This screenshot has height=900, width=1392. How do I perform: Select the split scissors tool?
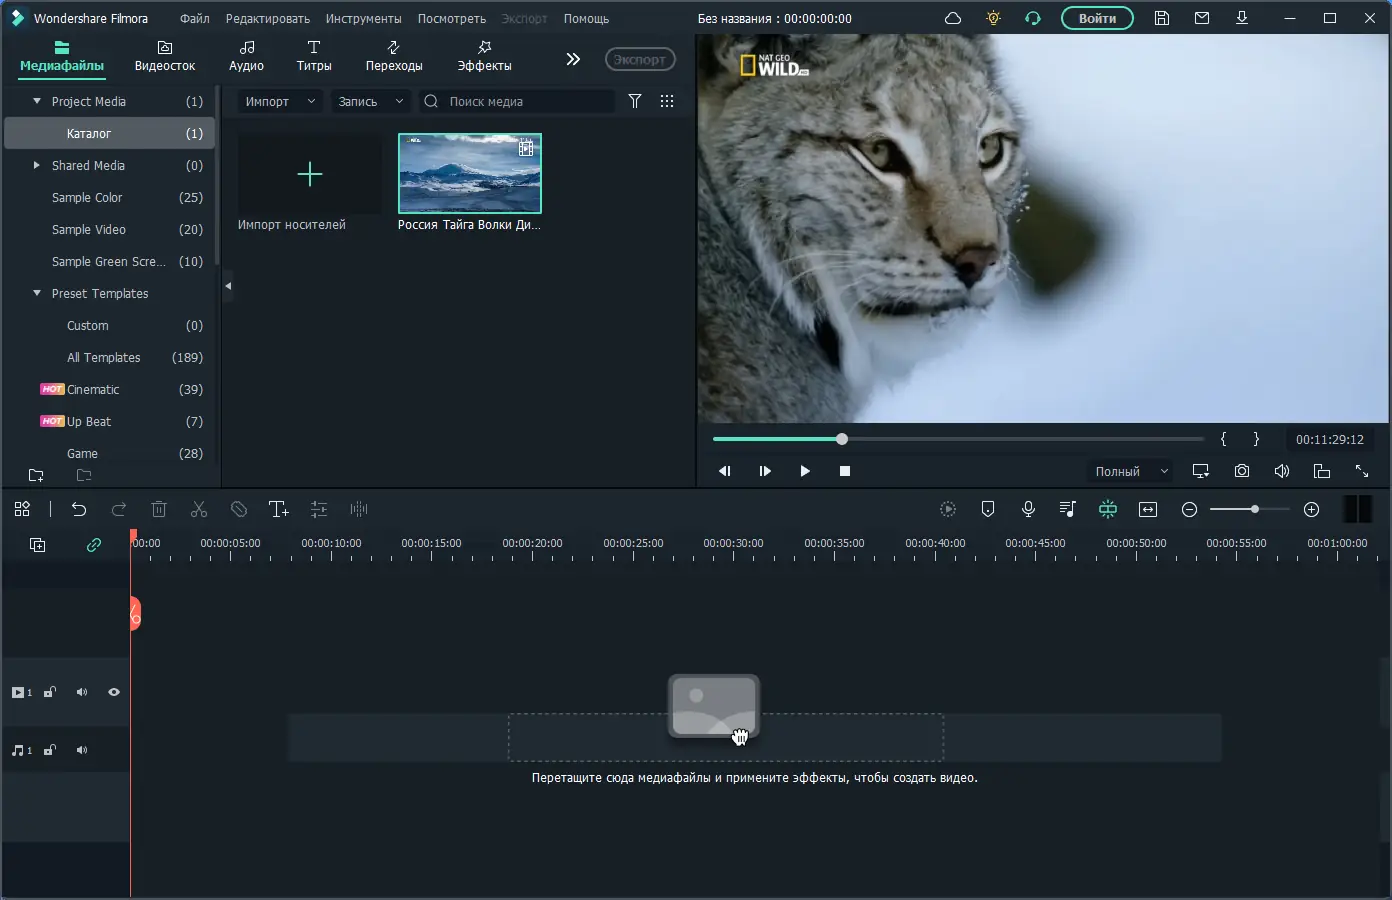coord(199,509)
